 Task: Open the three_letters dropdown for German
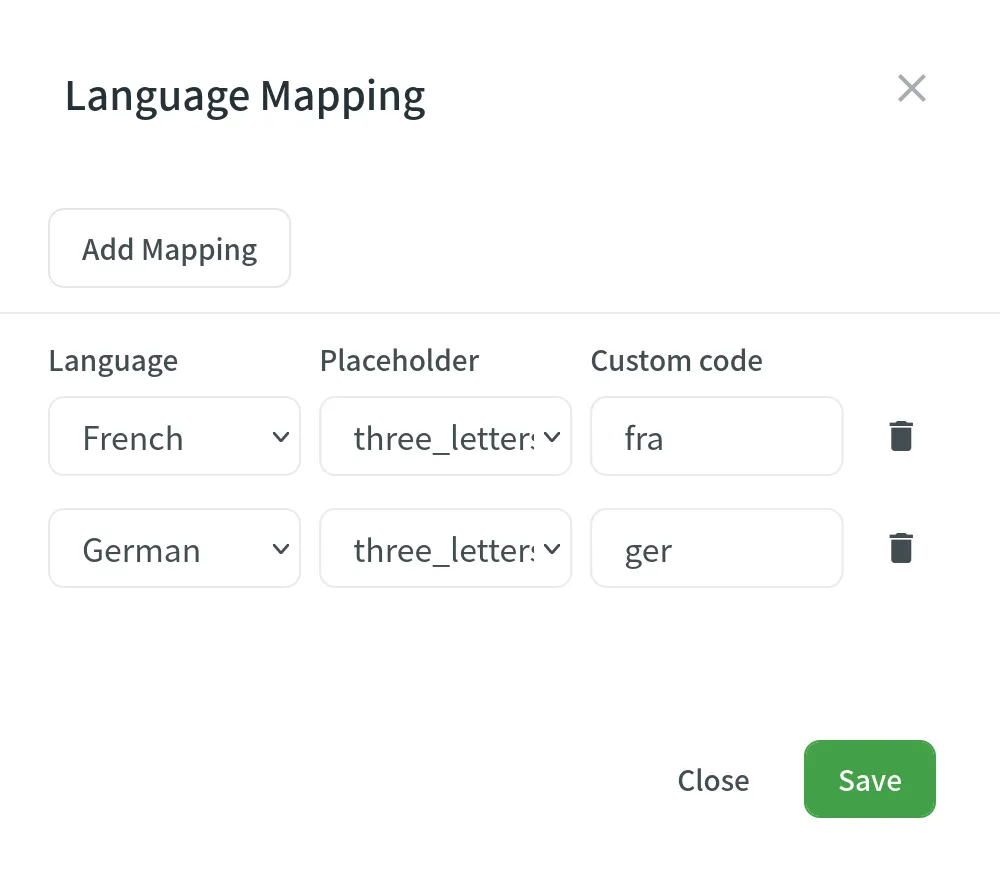(x=445, y=548)
